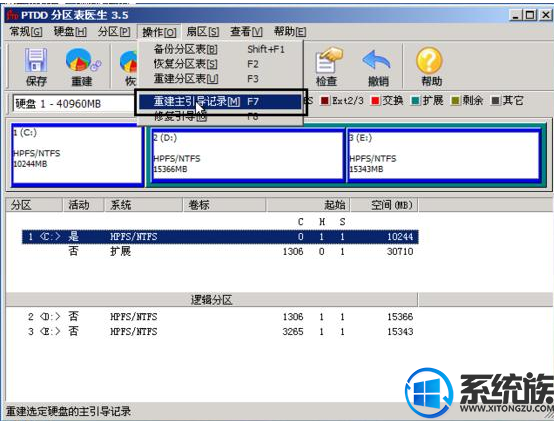Click the Check (检查) toolbar icon
554x421 pixels.
click(x=328, y=67)
